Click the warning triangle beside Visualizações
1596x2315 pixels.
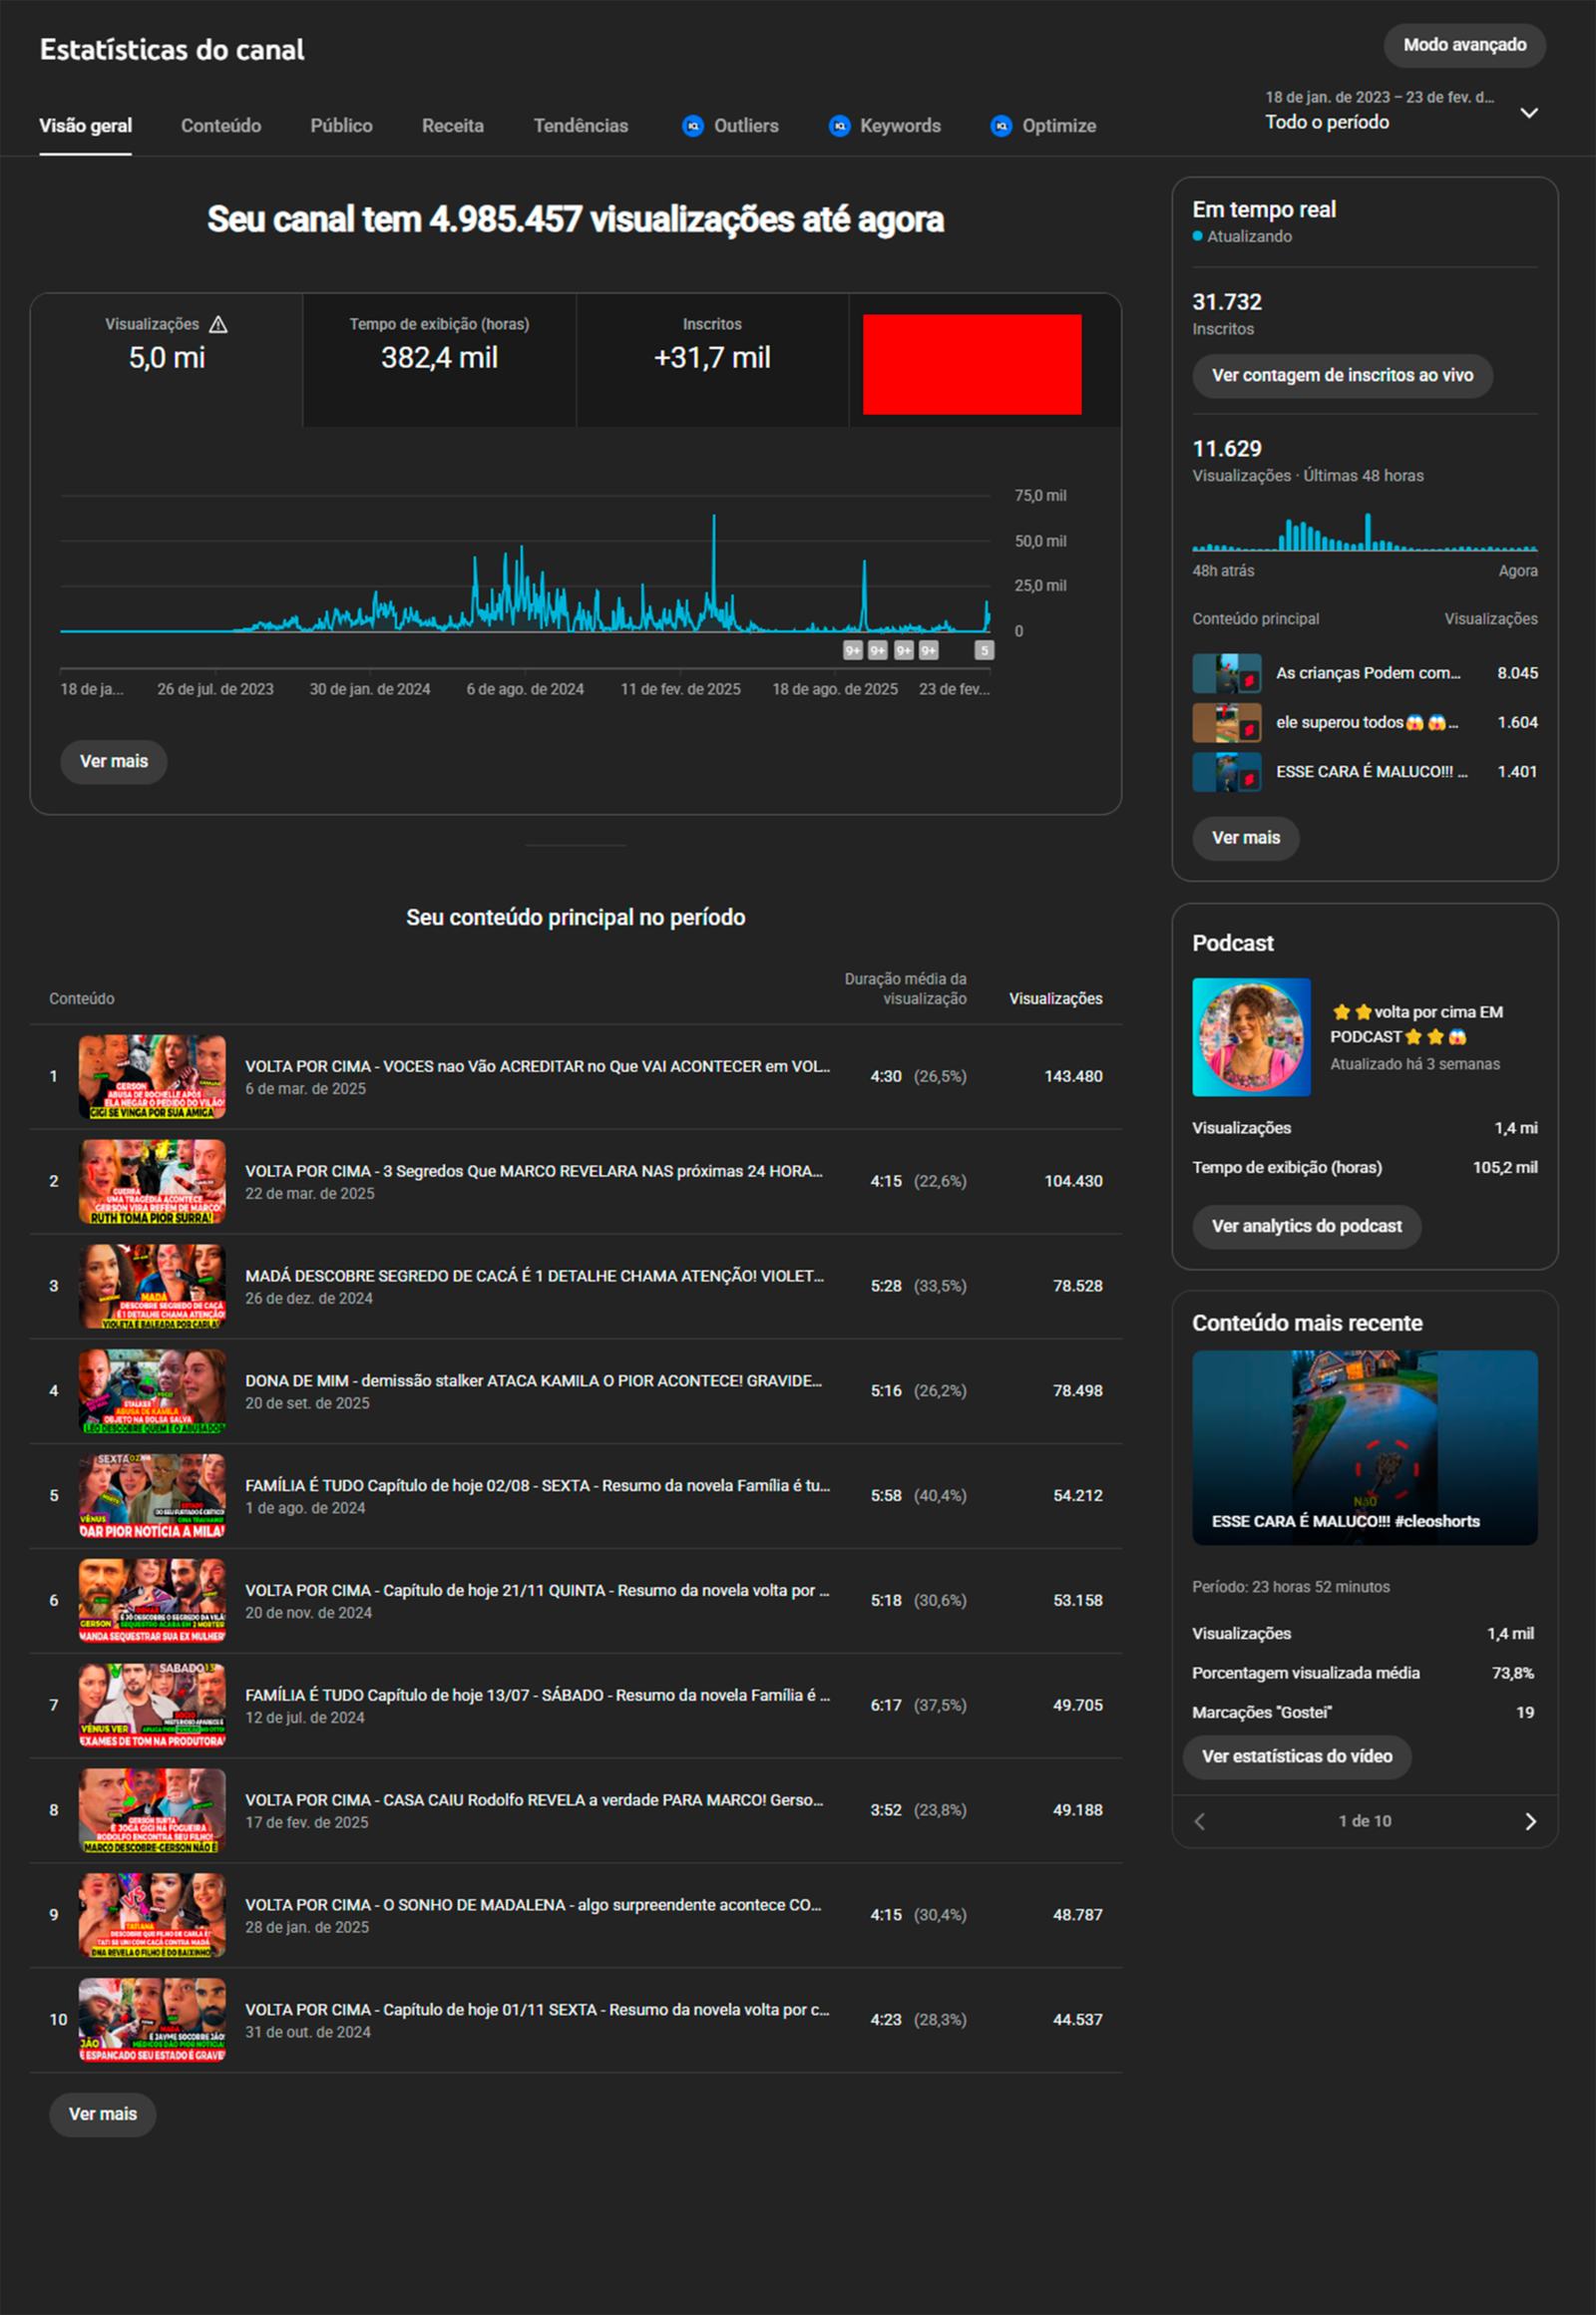point(218,324)
